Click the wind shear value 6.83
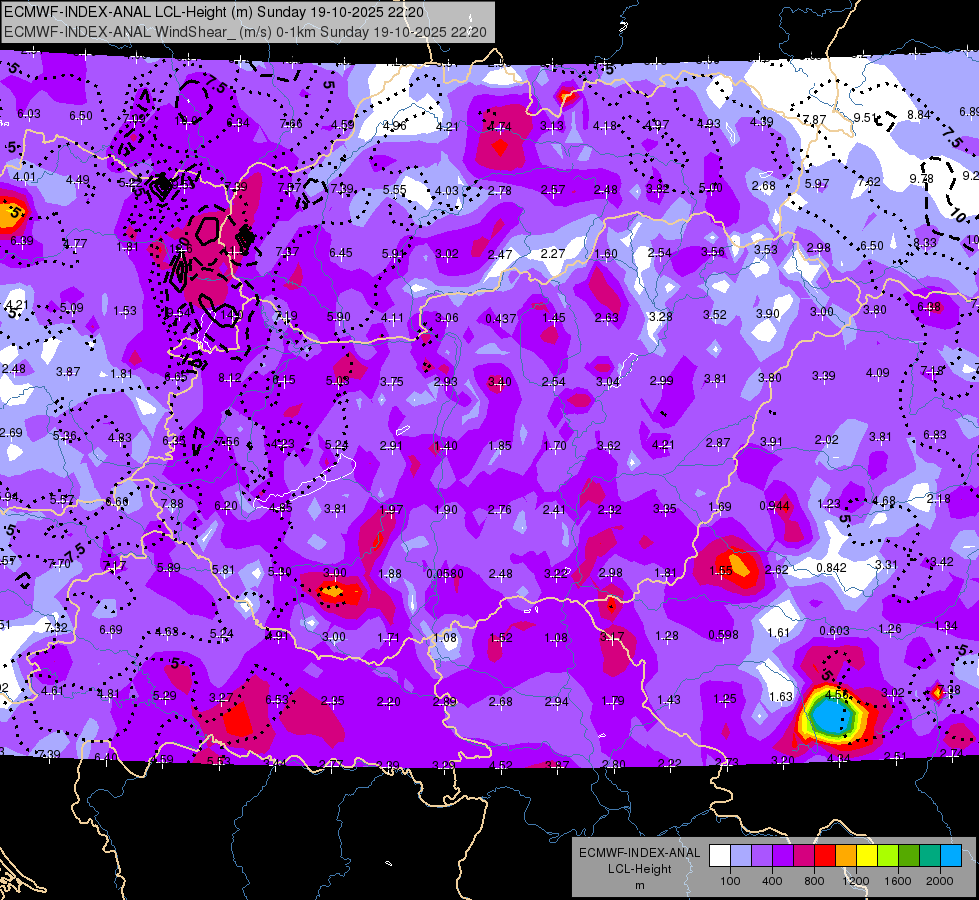 [935, 435]
